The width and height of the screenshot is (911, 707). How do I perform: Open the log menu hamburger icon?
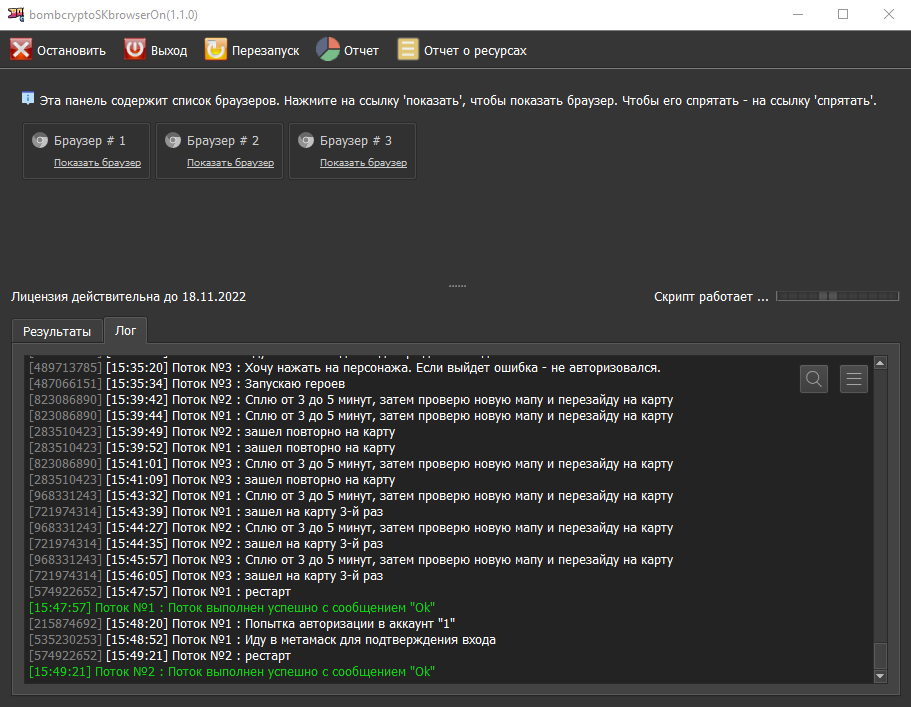pyautogui.click(x=854, y=379)
